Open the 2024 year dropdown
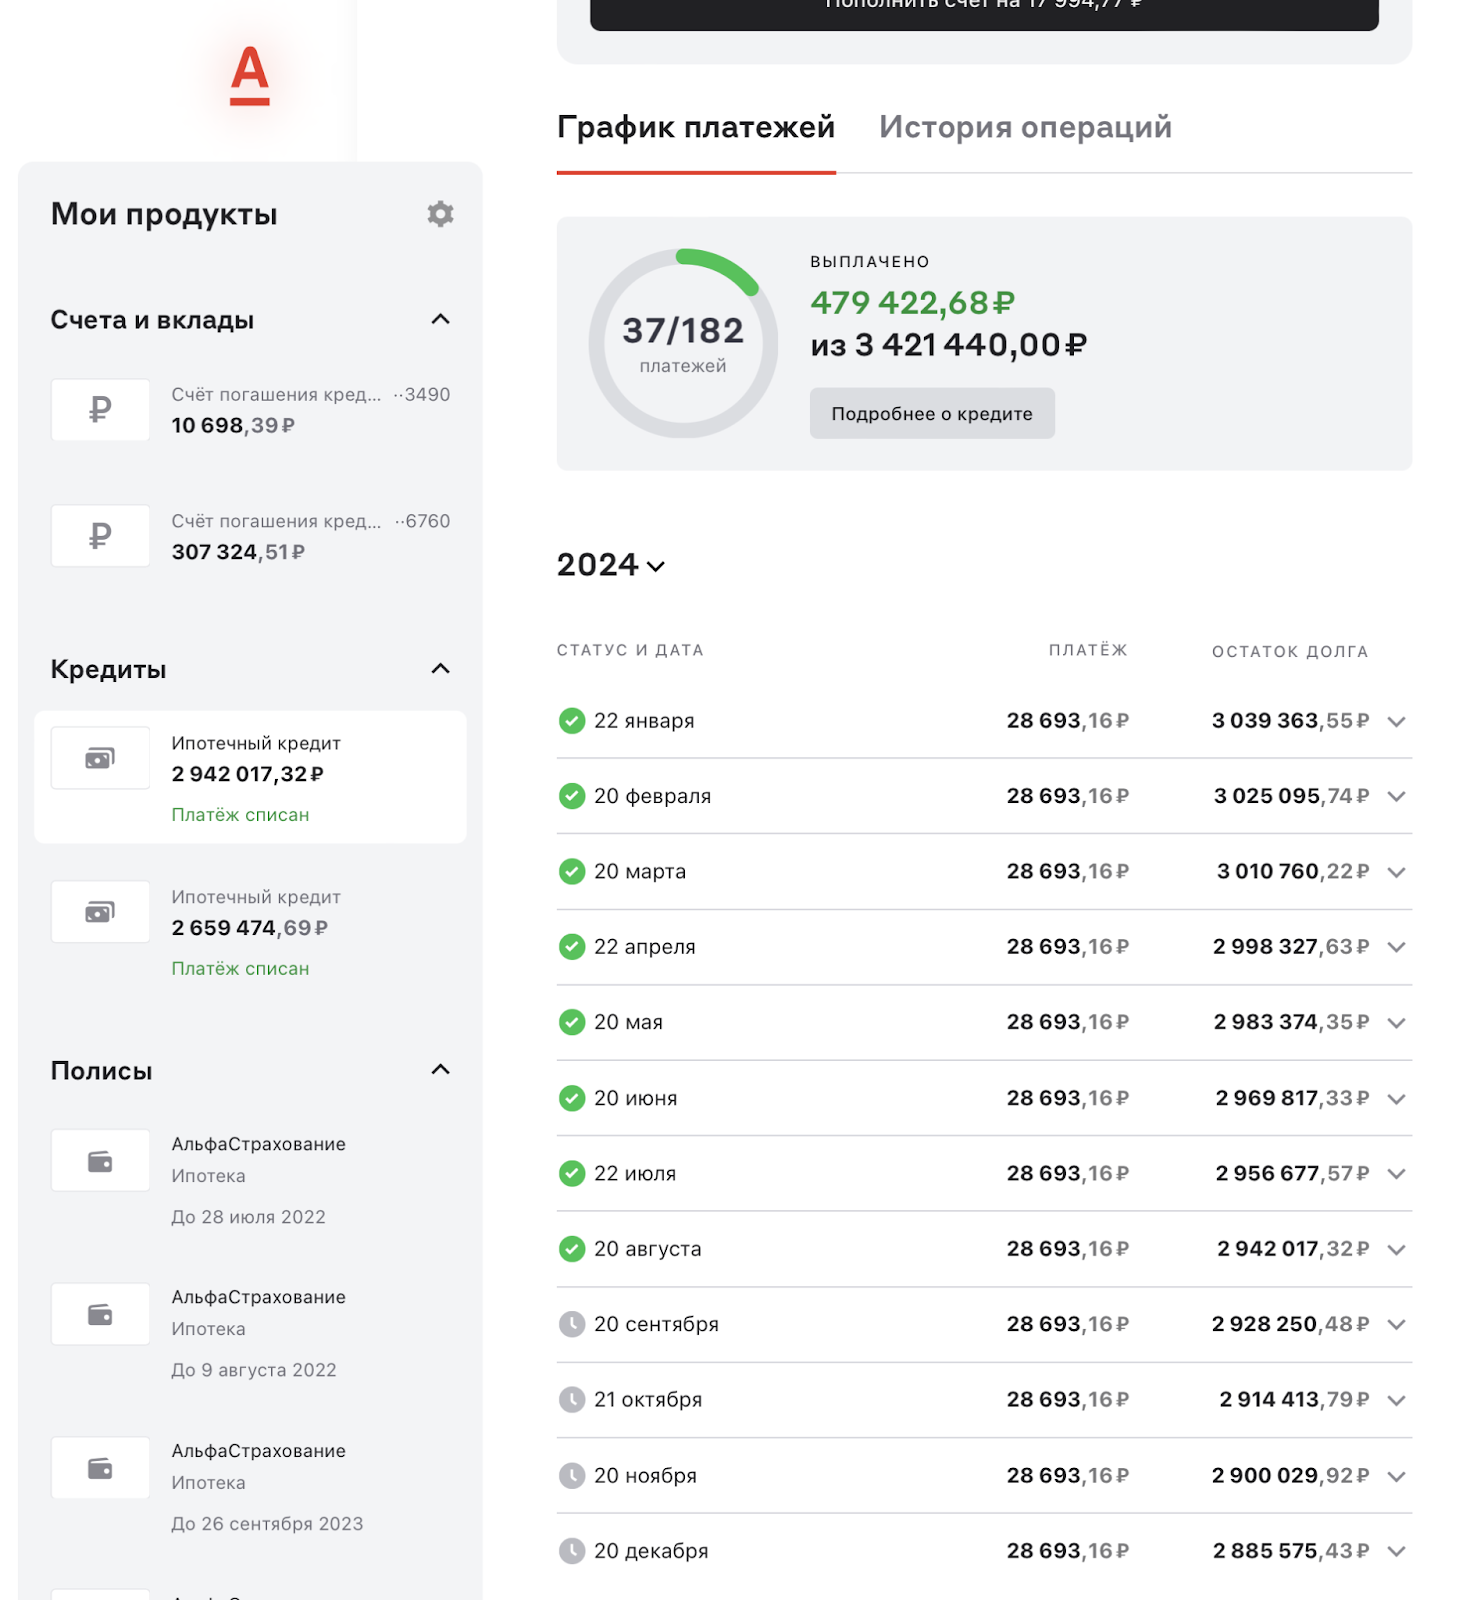Image resolution: width=1477 pixels, height=1600 pixels. pos(611,565)
